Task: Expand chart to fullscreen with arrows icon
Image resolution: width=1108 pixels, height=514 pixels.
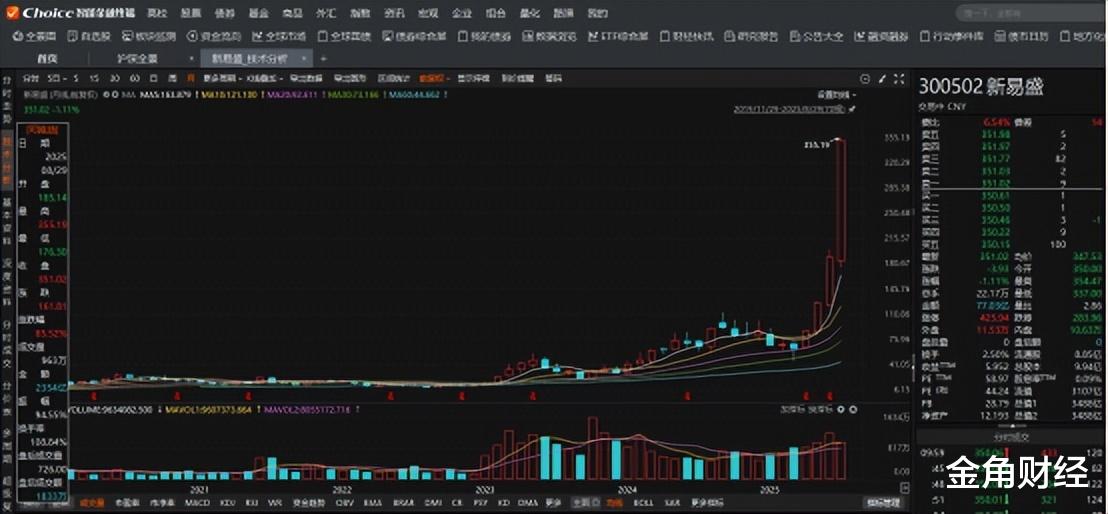Action: [899, 79]
